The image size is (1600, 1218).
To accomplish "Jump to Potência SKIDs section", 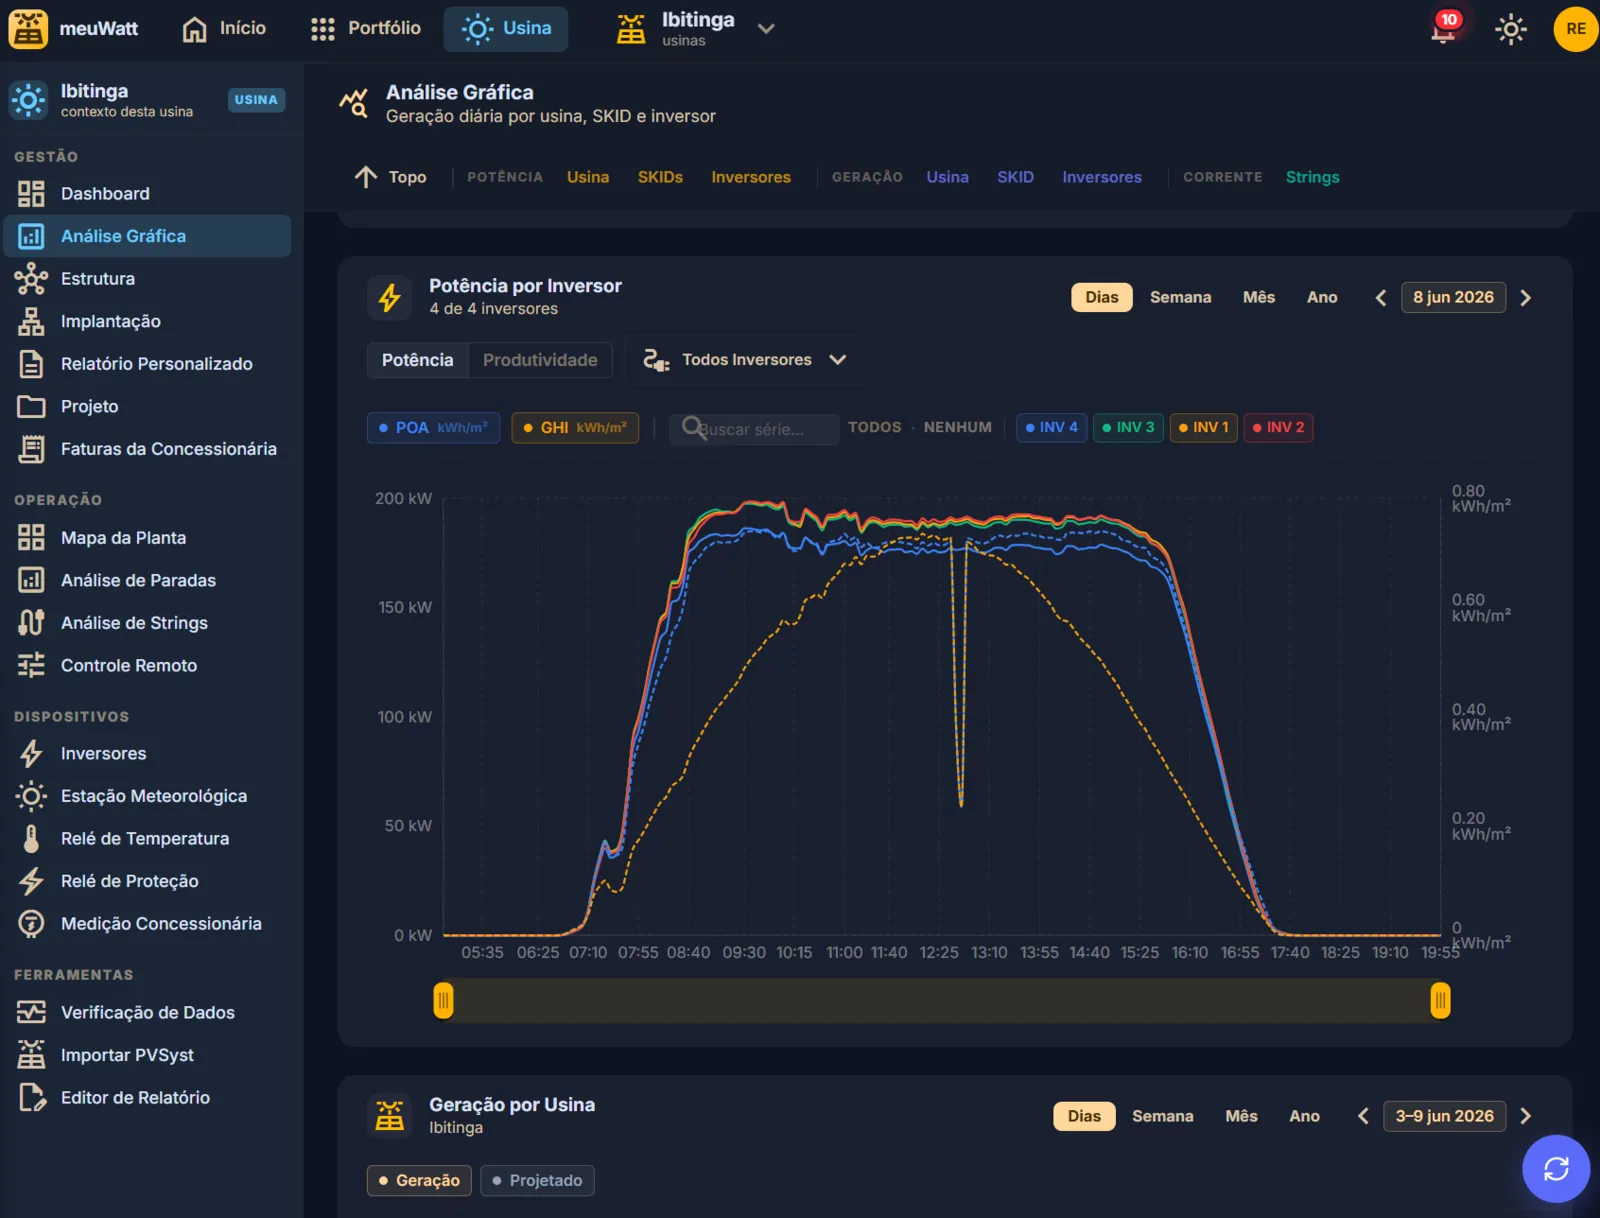I will pos(660,177).
